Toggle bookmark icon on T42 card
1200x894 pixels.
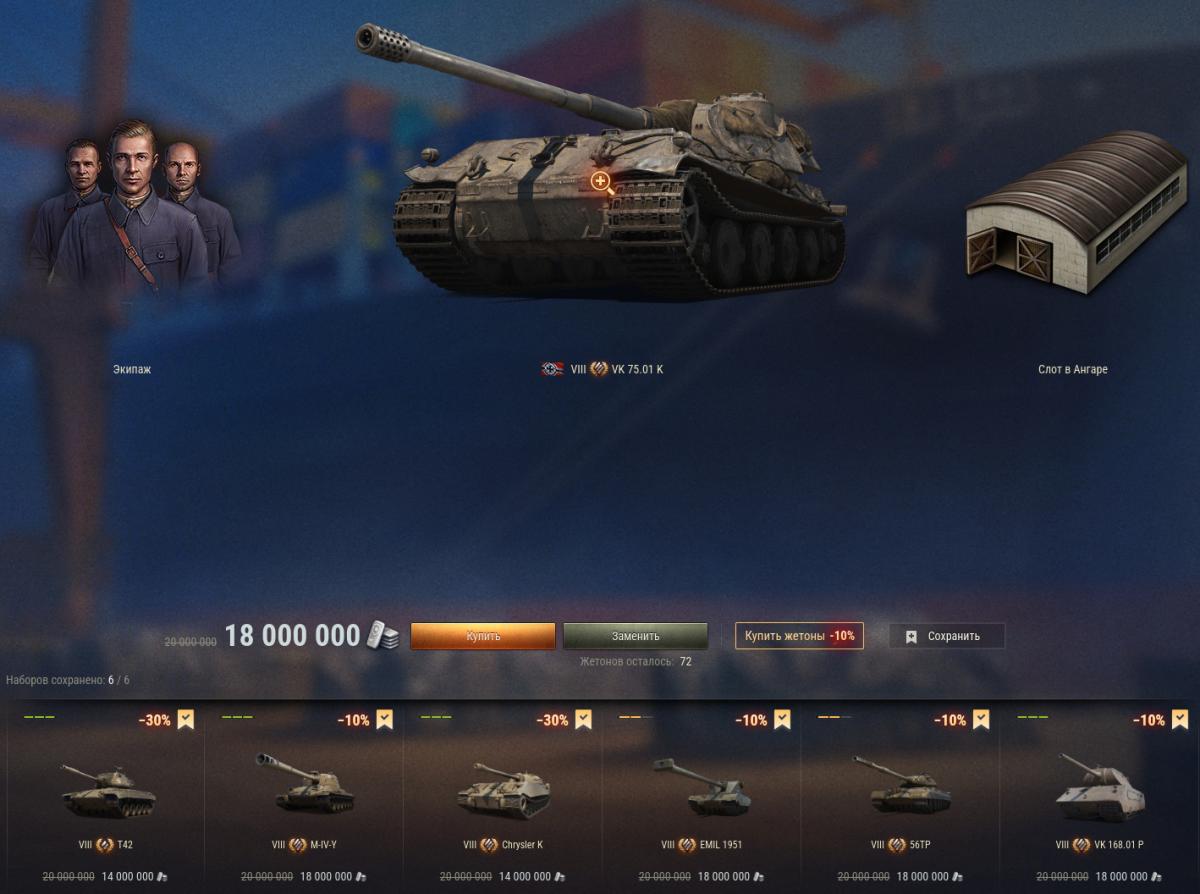(x=186, y=720)
